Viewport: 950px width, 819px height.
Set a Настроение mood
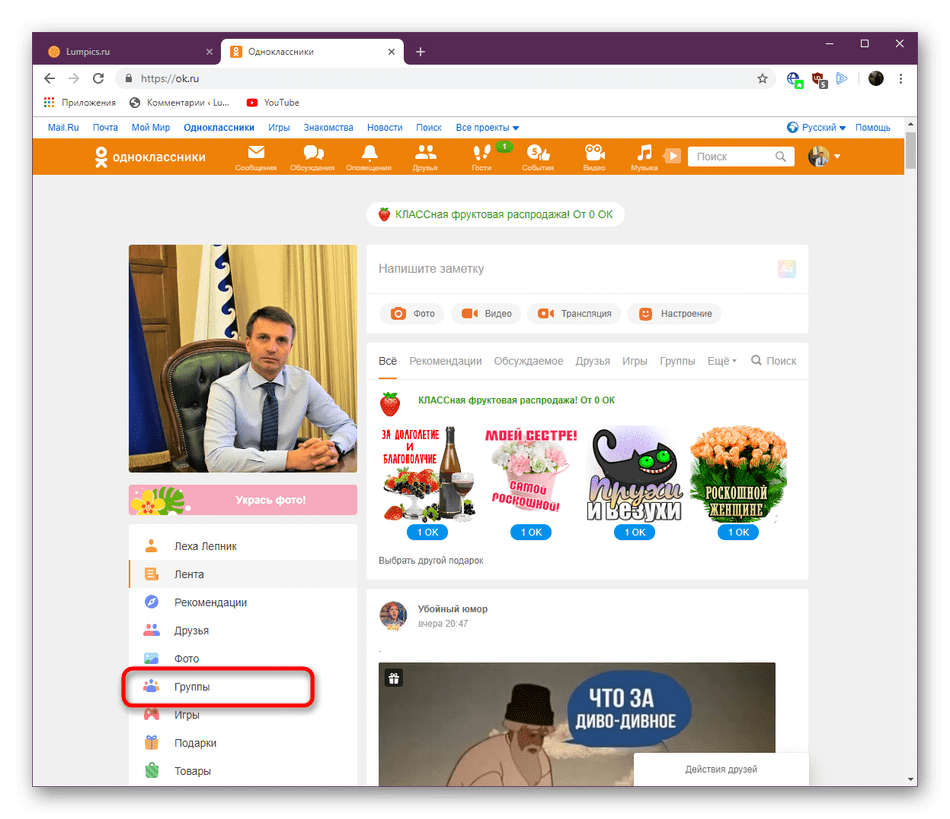pos(674,313)
